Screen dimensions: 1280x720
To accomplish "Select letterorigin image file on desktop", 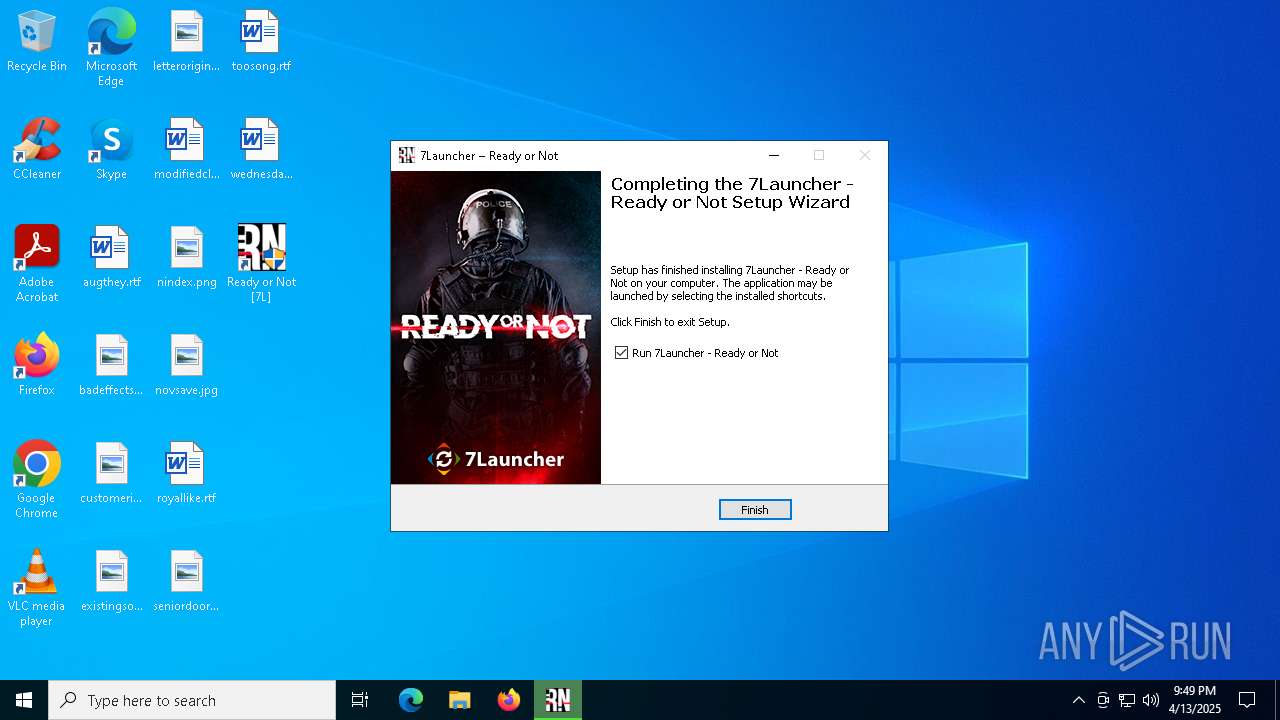I will click(186, 42).
